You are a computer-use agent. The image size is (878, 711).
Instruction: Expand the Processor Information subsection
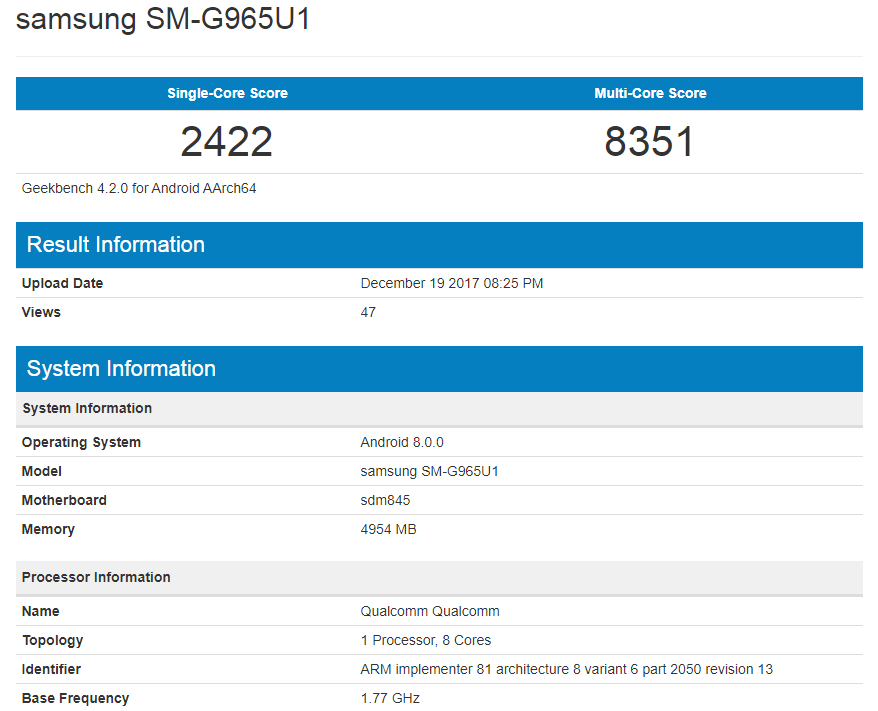[95, 577]
